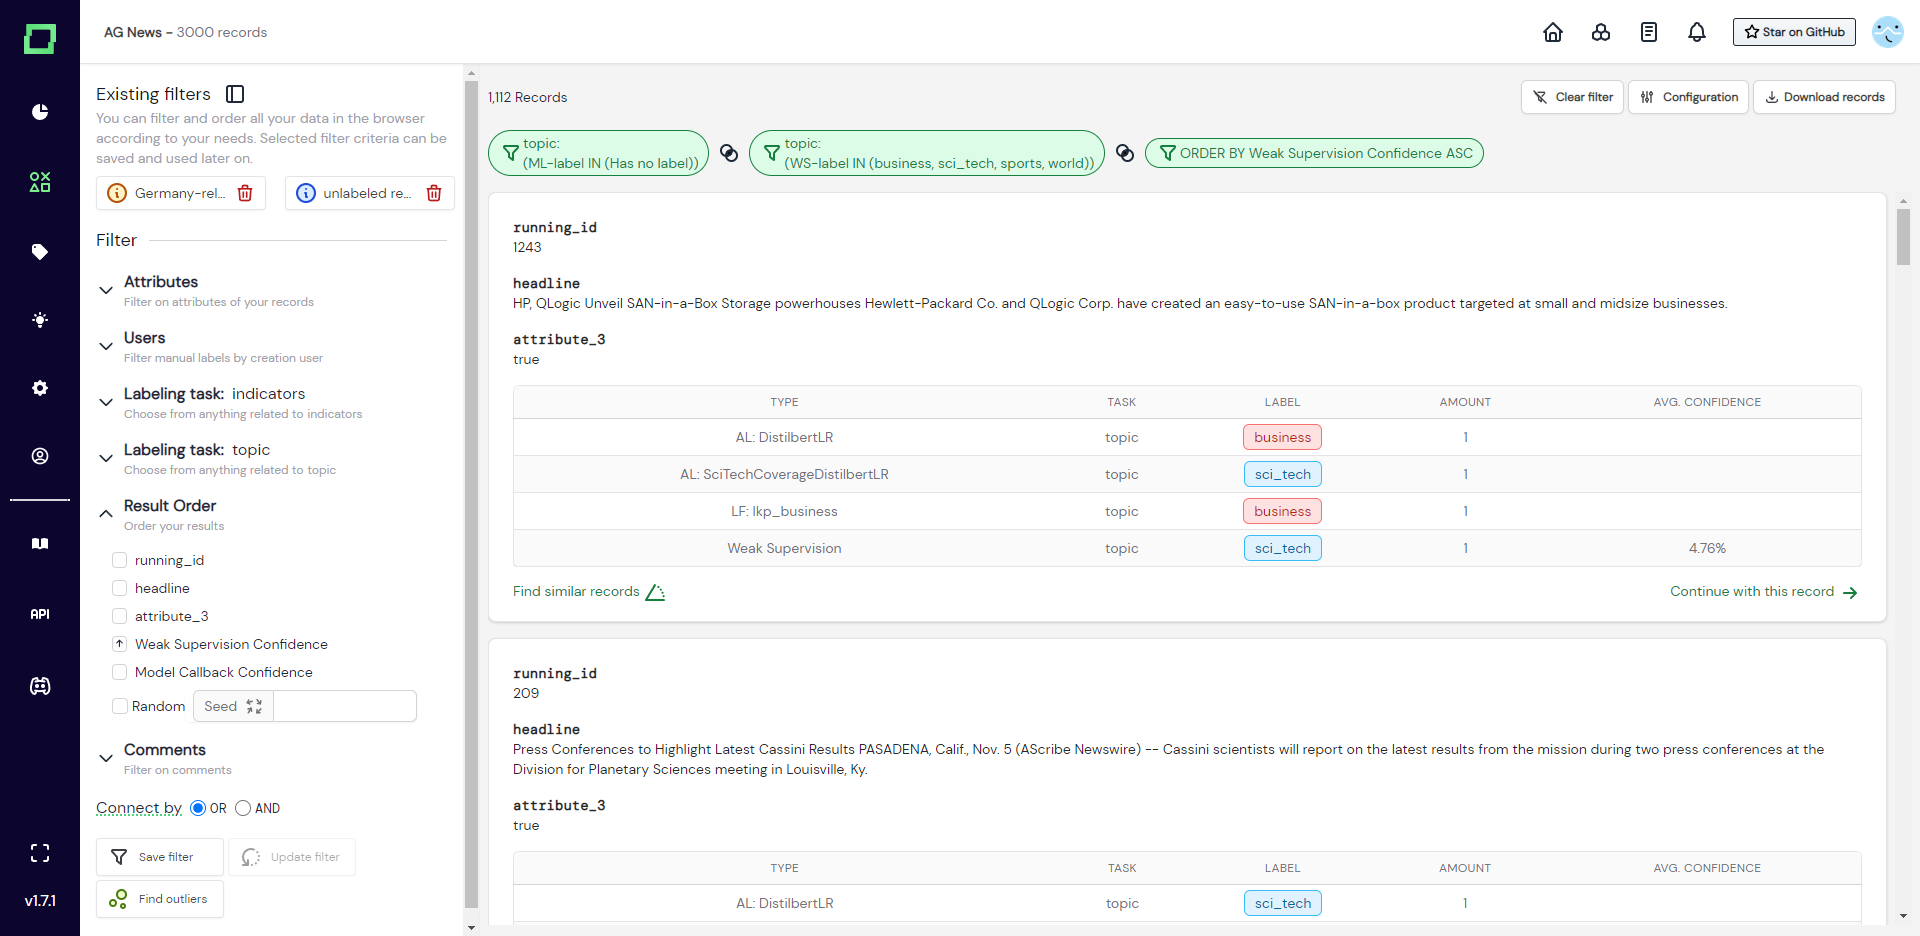Toggle fullscreen via the sidebar icon
The width and height of the screenshot is (1920, 936).
tap(40, 853)
